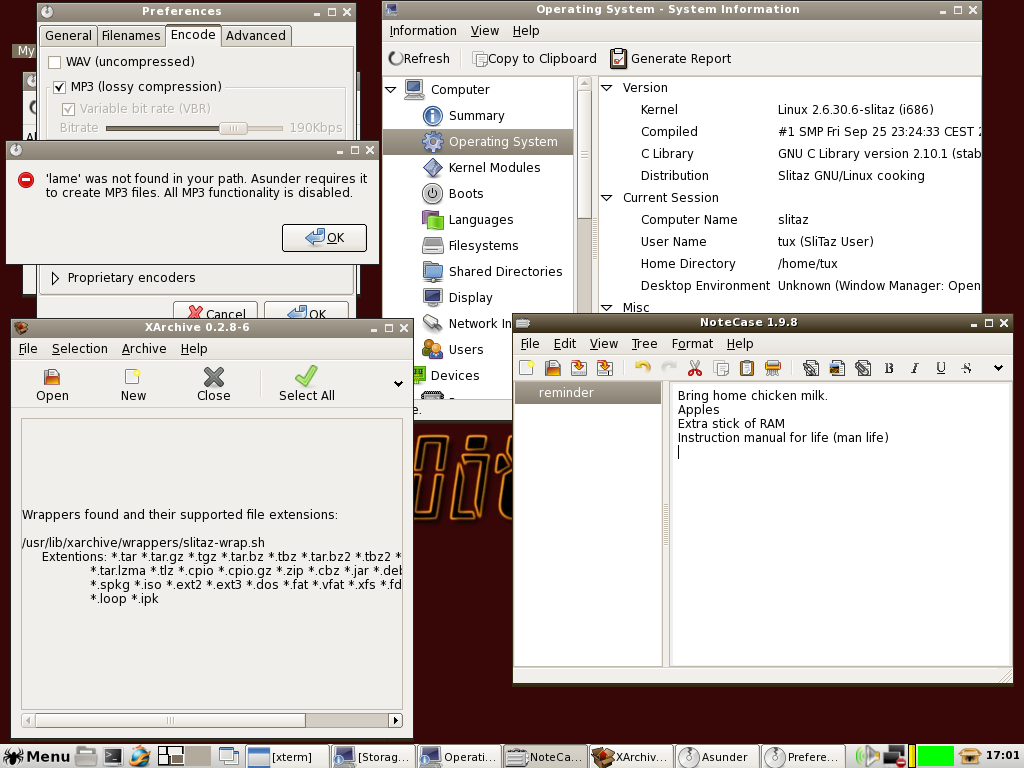The image size is (1024, 768).
Task: Switch to the General tab in Preferences
Action: [68, 36]
